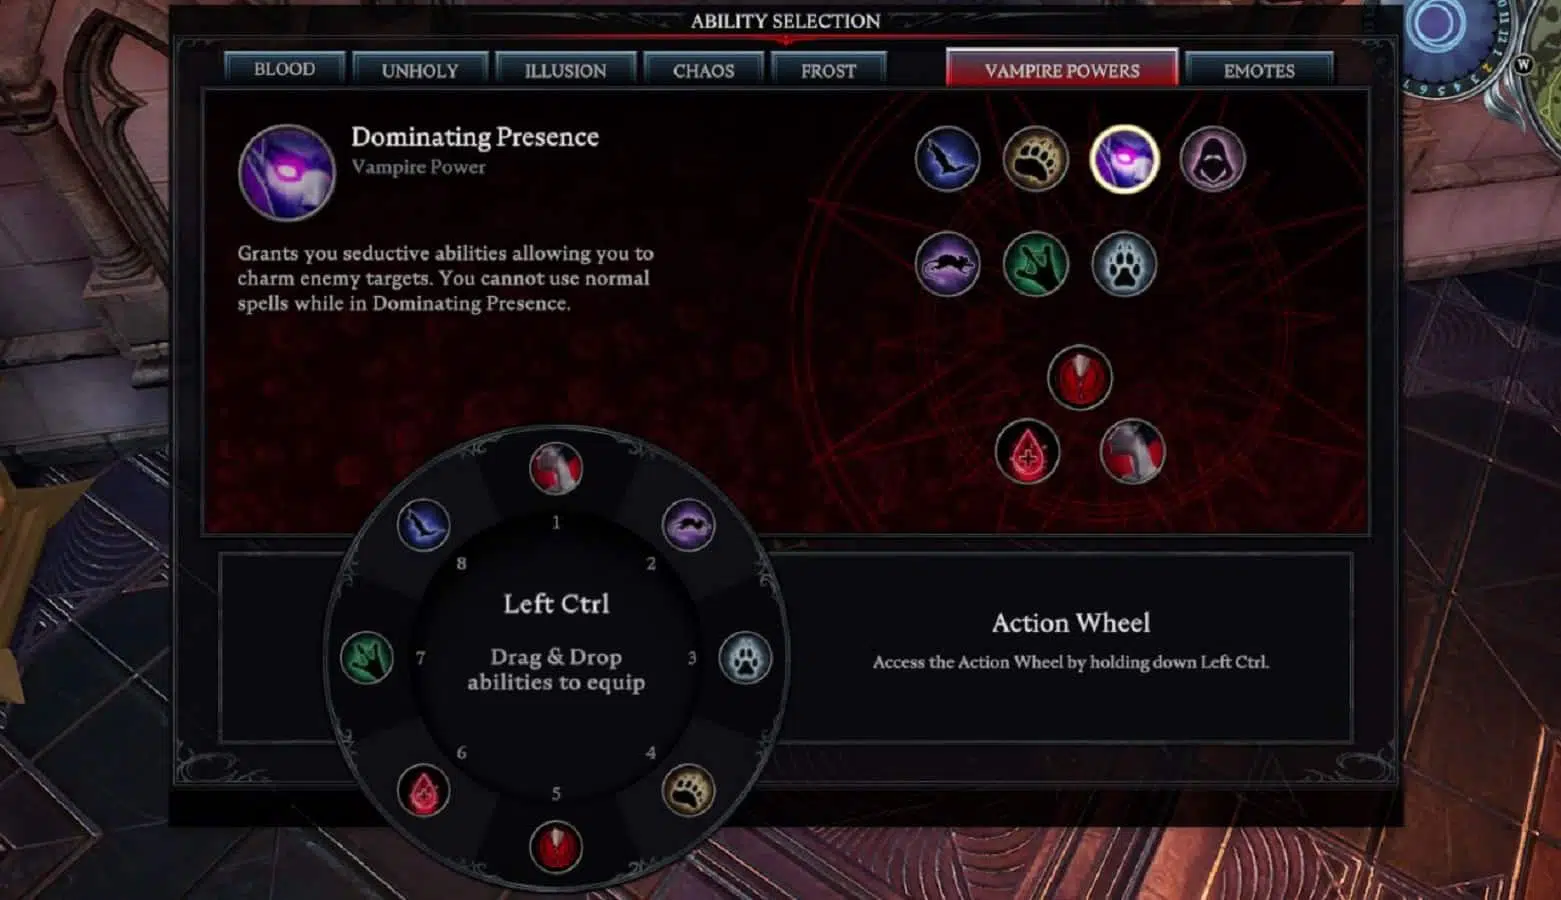Click the red fangs bite icon in grid
The height and width of the screenshot is (900, 1561).
point(1079,378)
